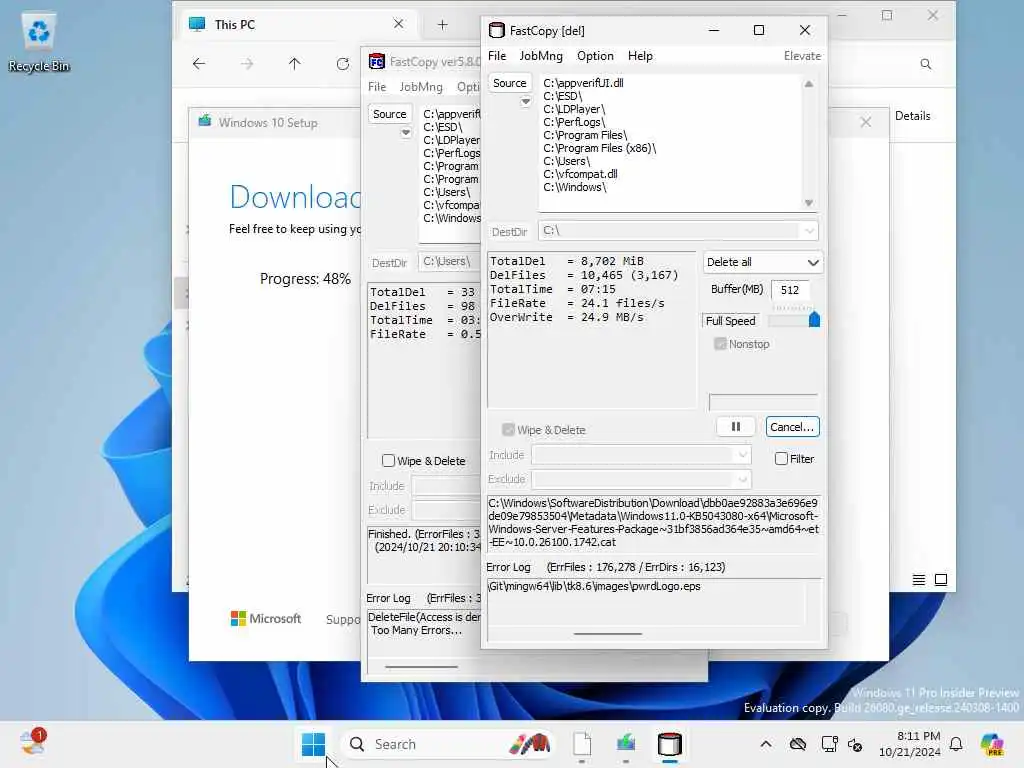Click Source button in FastCopy ver5.8 window
The image size is (1024, 768).
pyautogui.click(x=390, y=114)
